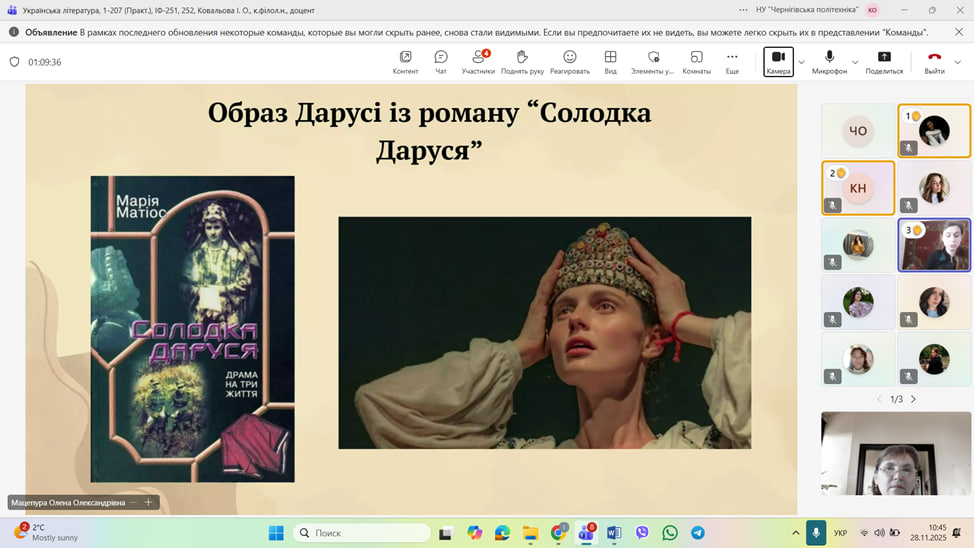Image resolution: width=974 pixels, height=548 pixels.
Task: Click the Поделиться share screen icon
Action: (x=883, y=61)
